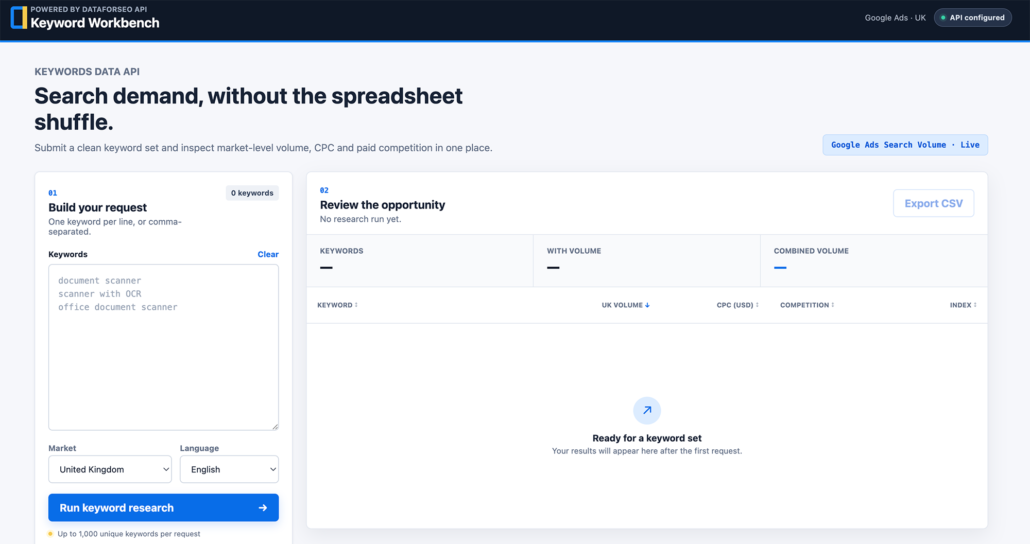Click the arrow icon above Ready for a keyword set
Screen dimensions: 1030x544
tap(647, 410)
